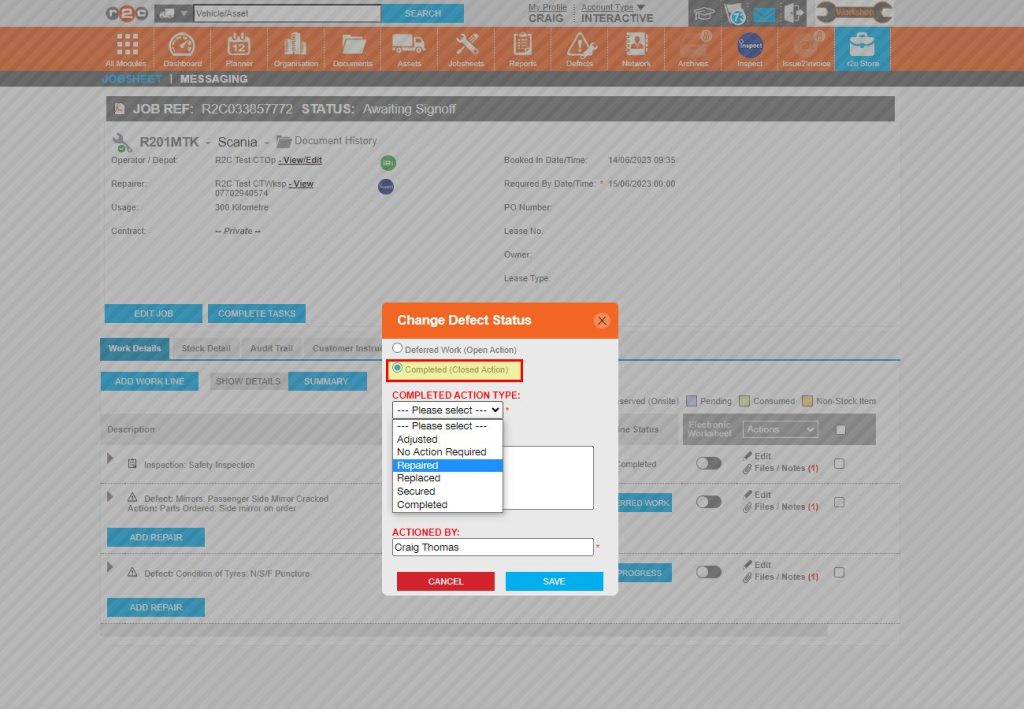The image size is (1024, 709).
Task: Open the Actions dropdown in table header
Action: tap(780, 429)
